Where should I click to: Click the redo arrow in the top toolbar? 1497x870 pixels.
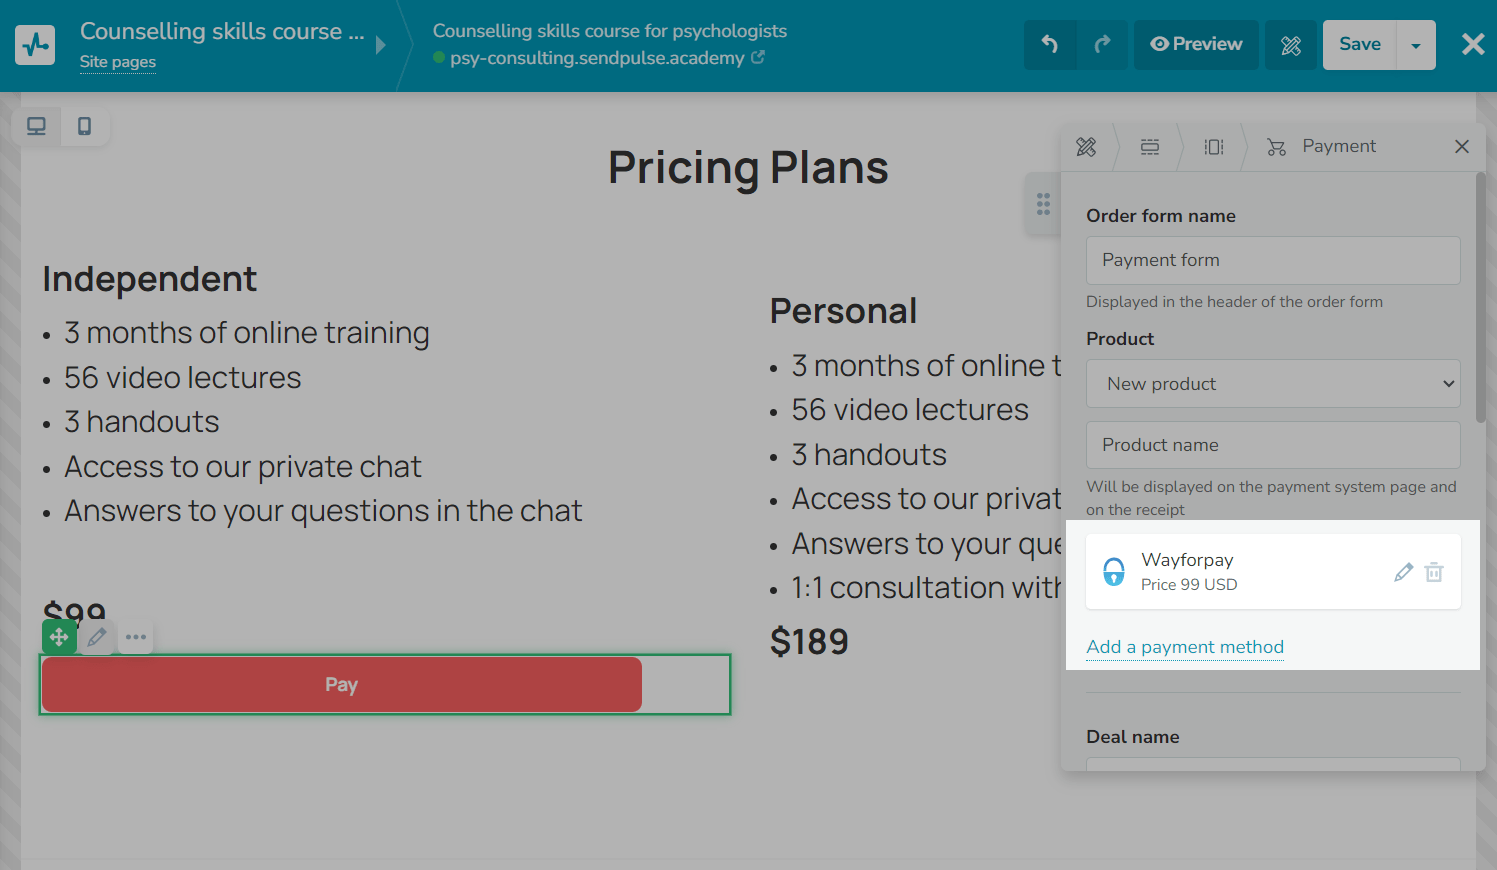pyautogui.click(x=1102, y=44)
